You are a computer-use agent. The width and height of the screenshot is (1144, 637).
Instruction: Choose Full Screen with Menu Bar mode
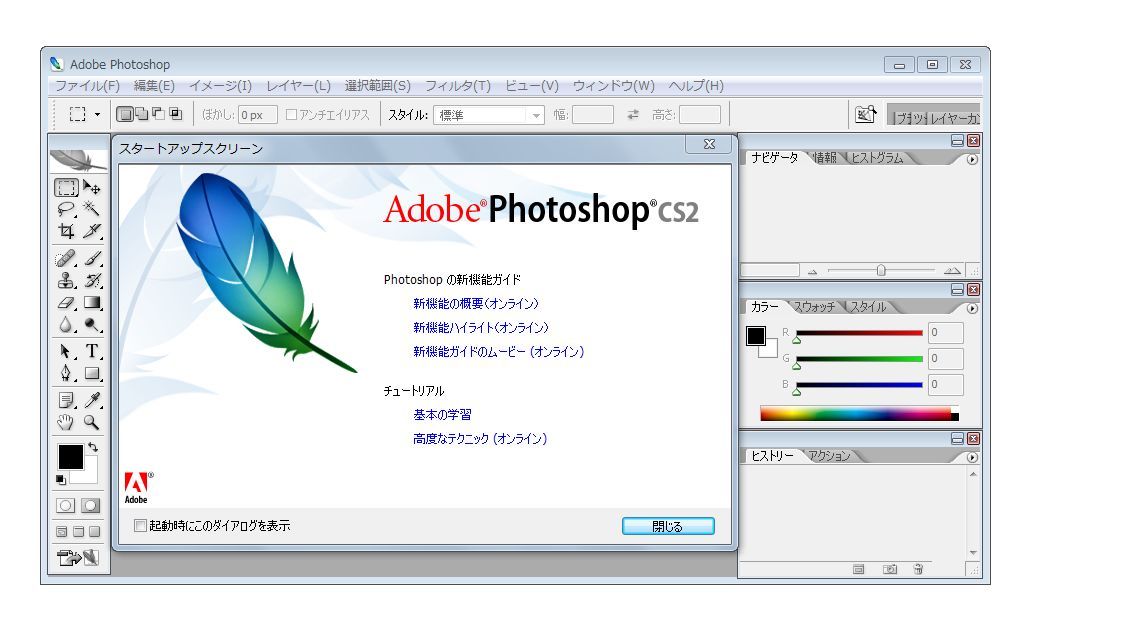coord(78,532)
